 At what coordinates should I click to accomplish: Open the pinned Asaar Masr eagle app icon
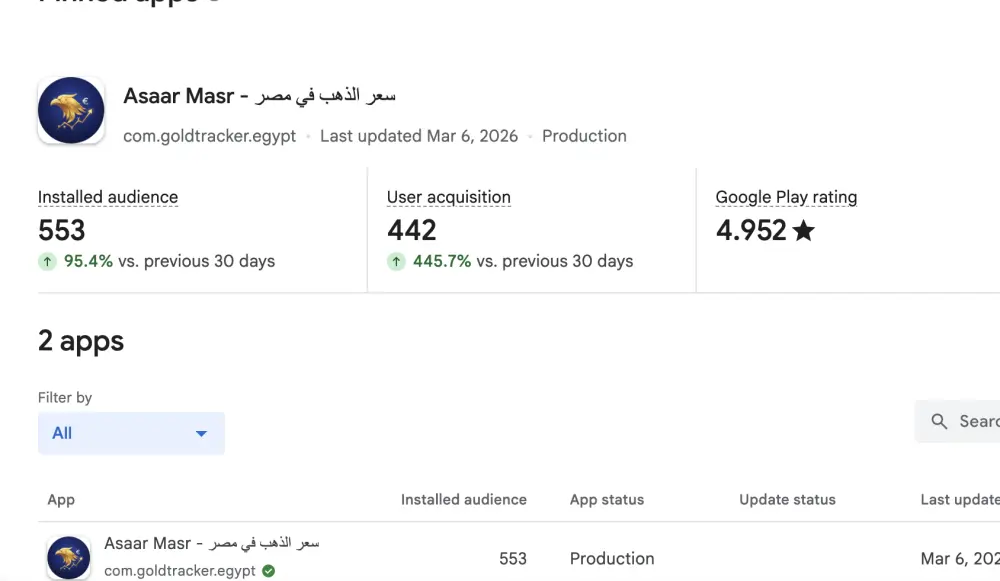point(71,110)
